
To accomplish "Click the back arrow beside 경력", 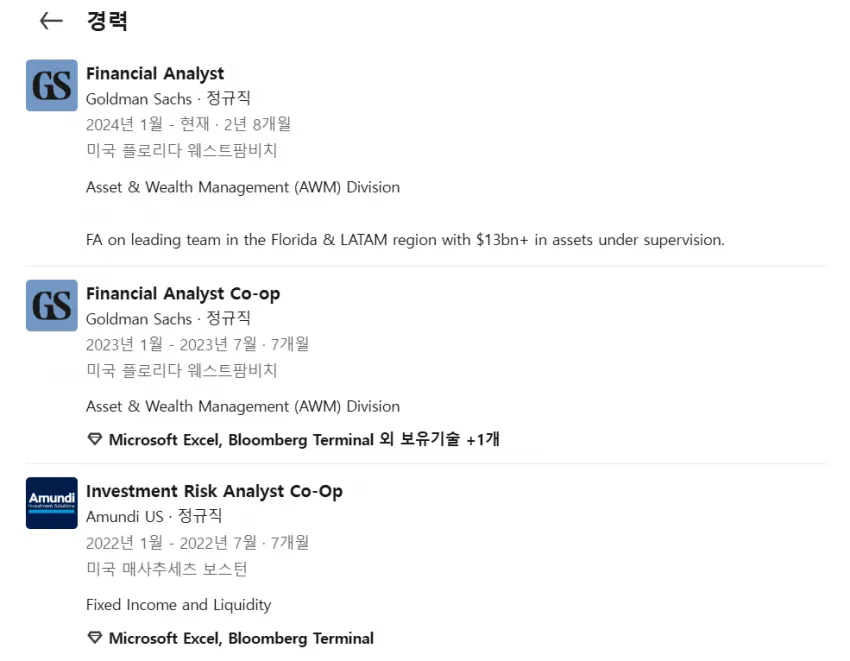I will coord(51,21).
